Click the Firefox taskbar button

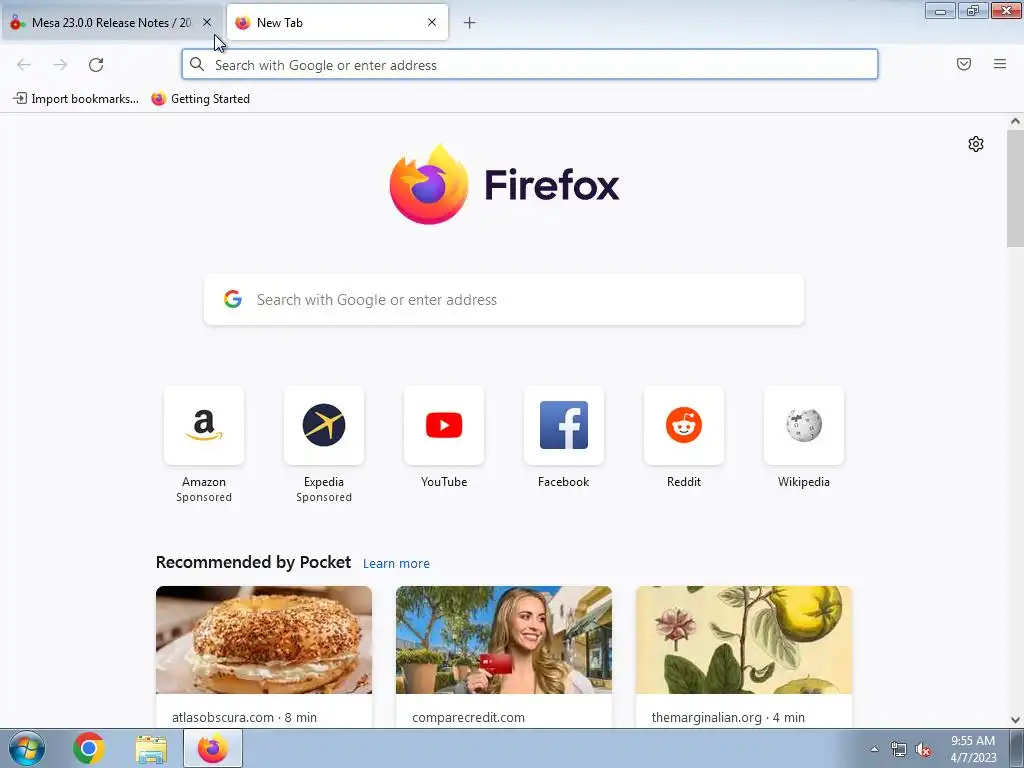pyautogui.click(x=213, y=748)
